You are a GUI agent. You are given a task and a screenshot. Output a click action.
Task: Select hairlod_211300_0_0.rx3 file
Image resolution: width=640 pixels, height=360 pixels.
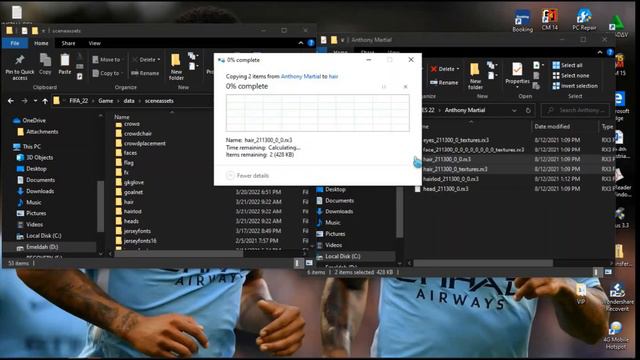pos(451,179)
